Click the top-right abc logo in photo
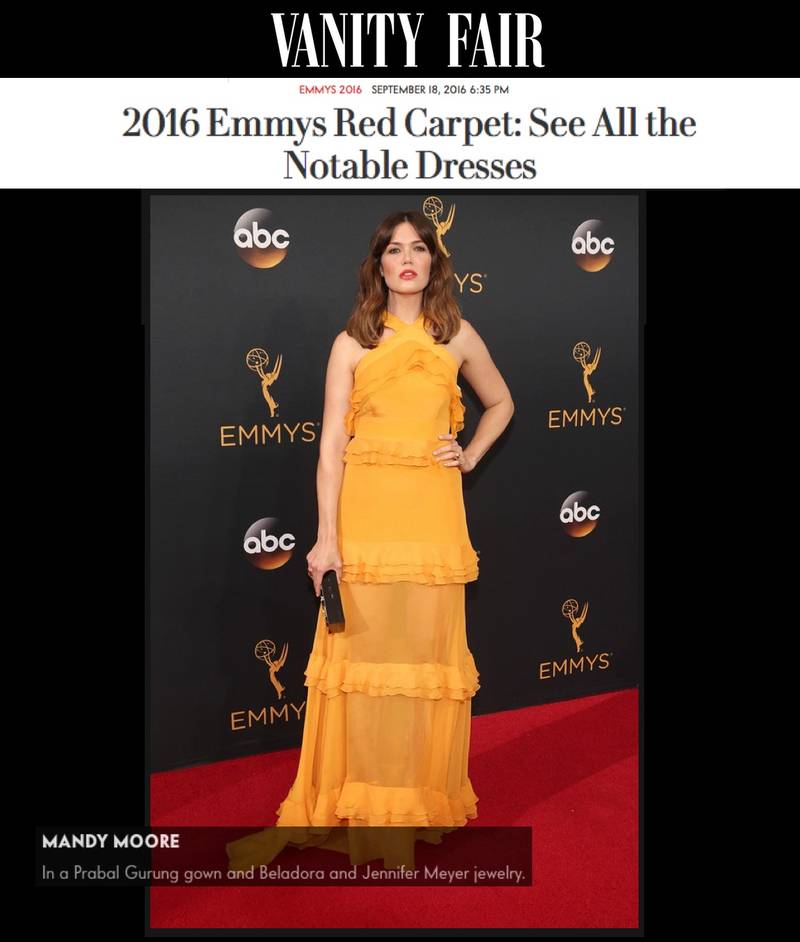This screenshot has height=942, width=800. (x=593, y=245)
